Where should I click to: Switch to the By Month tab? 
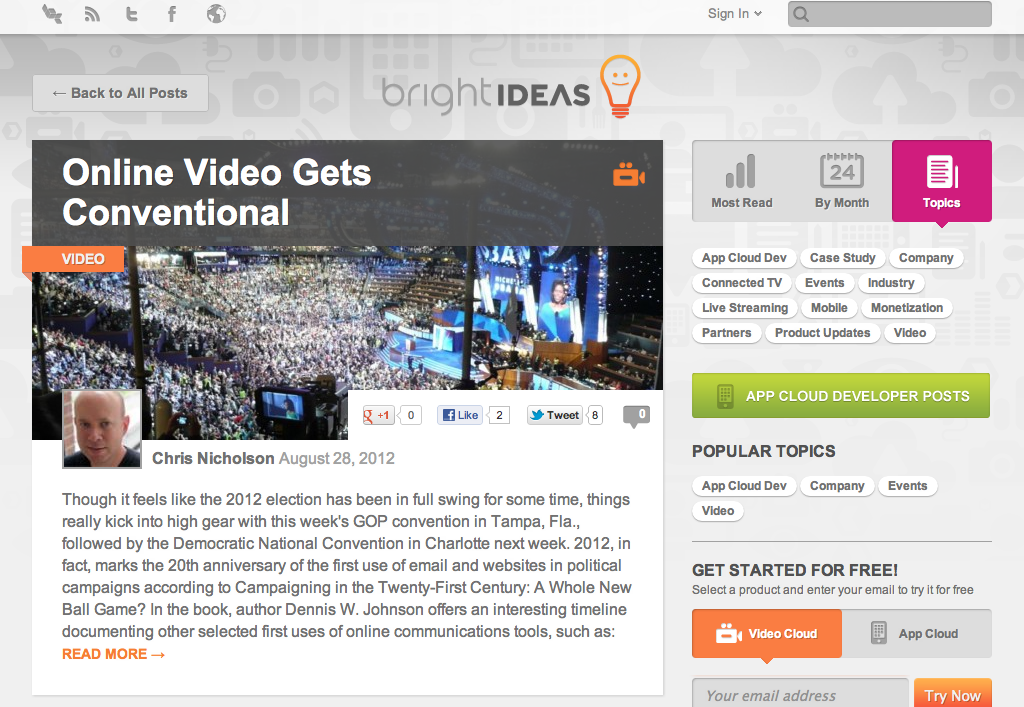click(842, 181)
